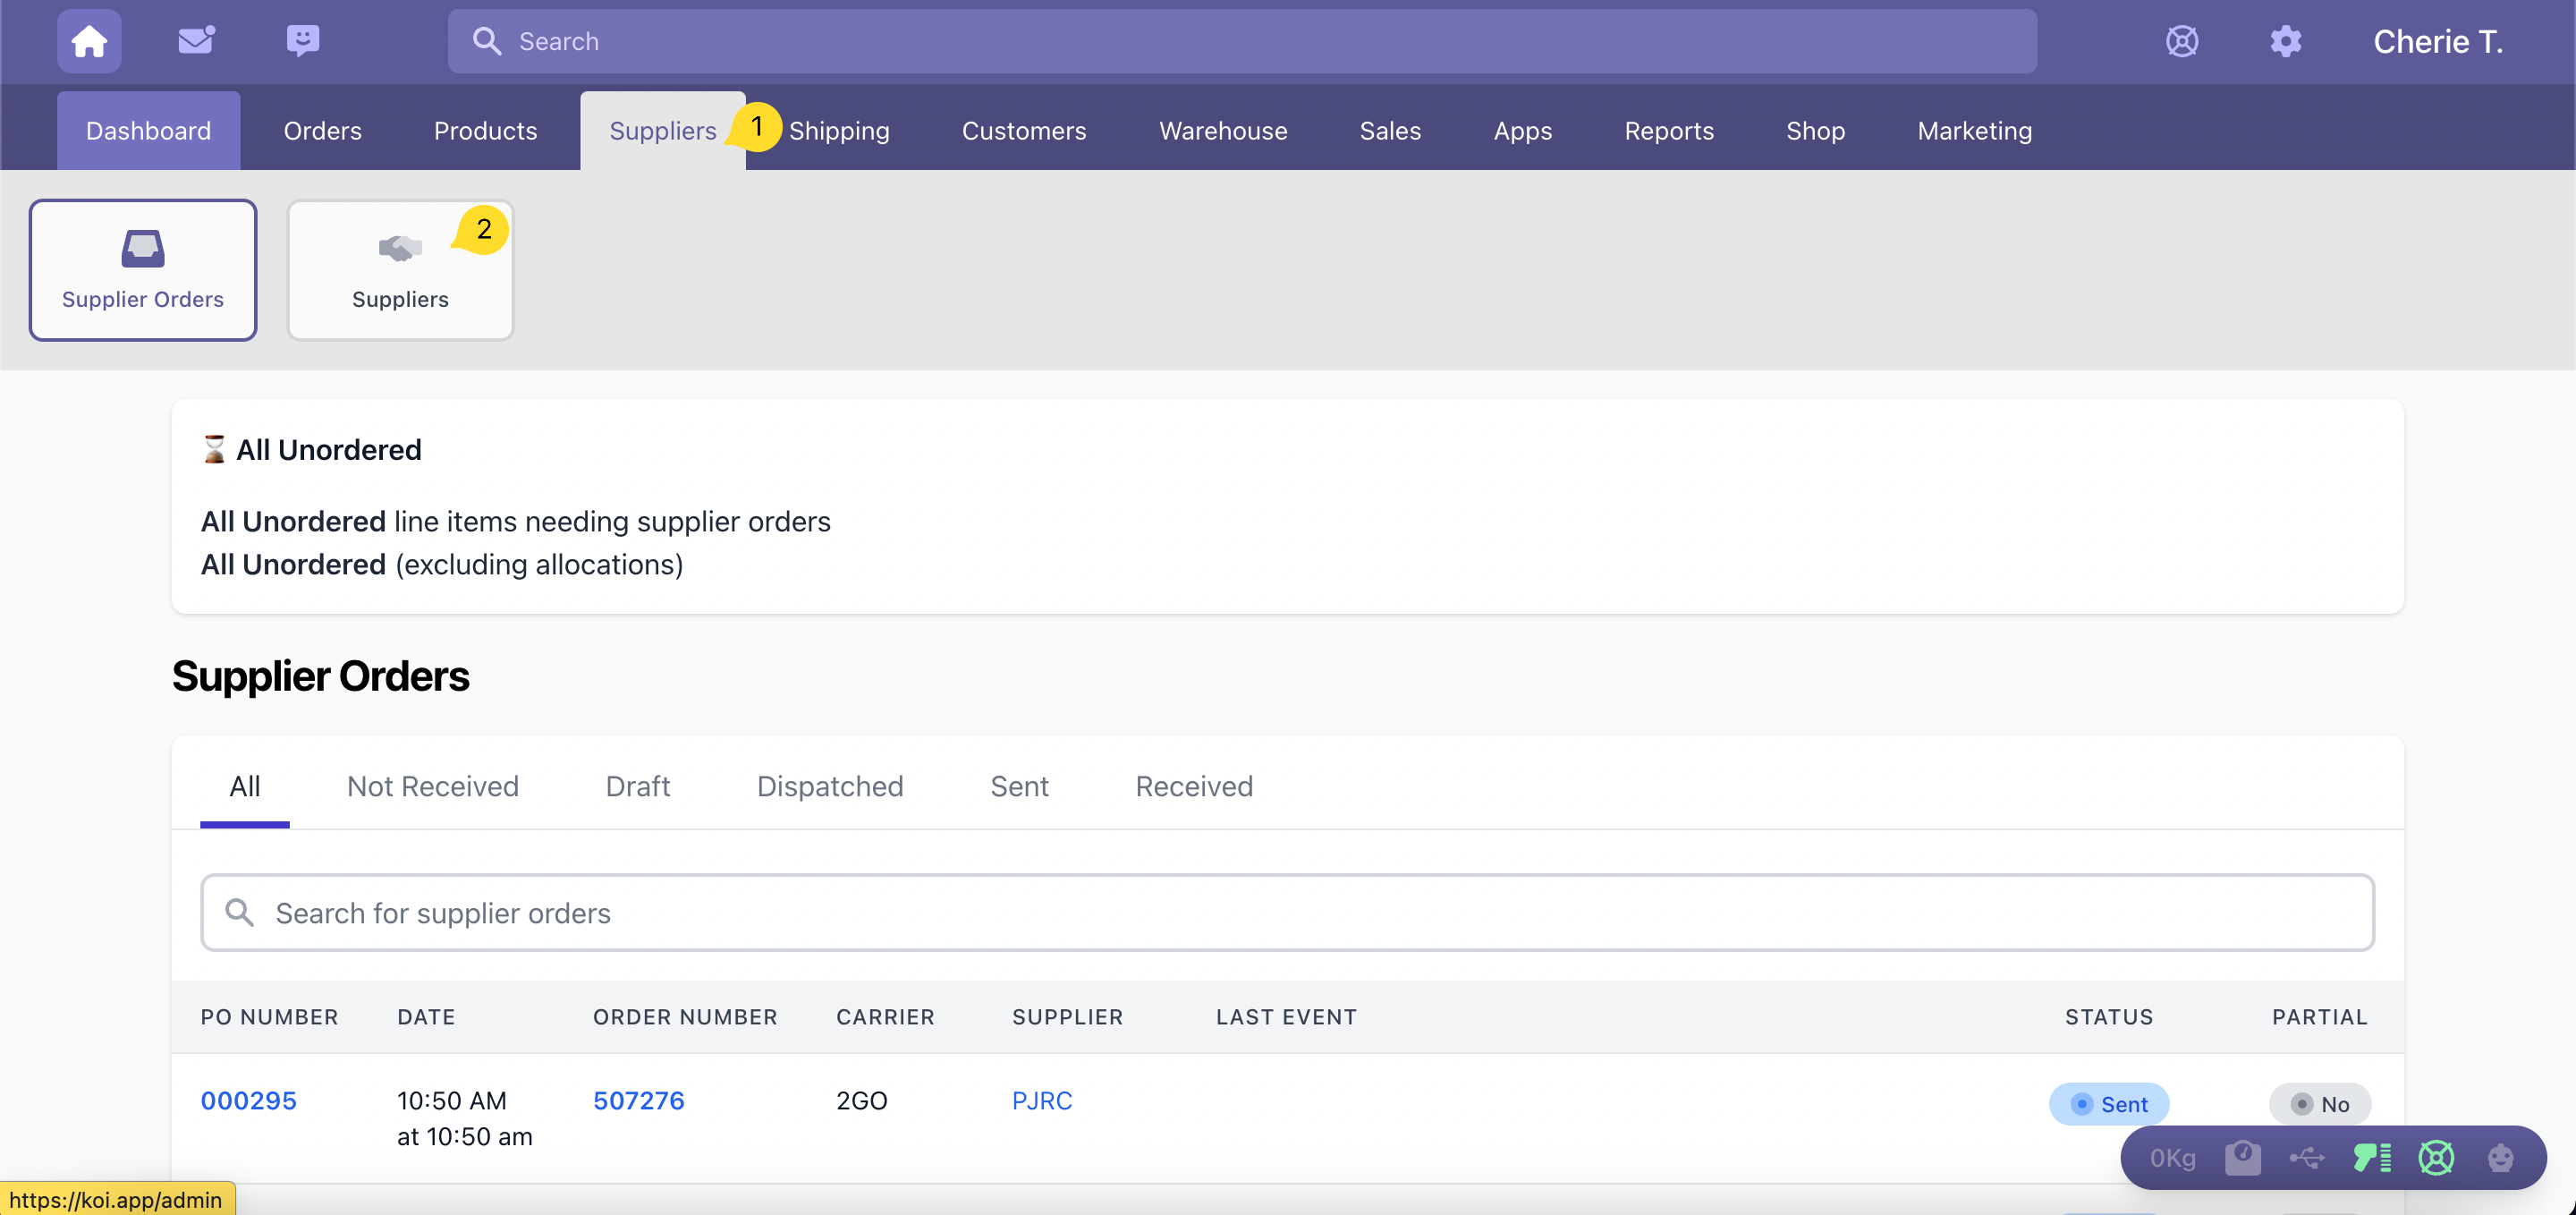Open the mail envelope icon
2576x1215 pixels.
click(196, 41)
